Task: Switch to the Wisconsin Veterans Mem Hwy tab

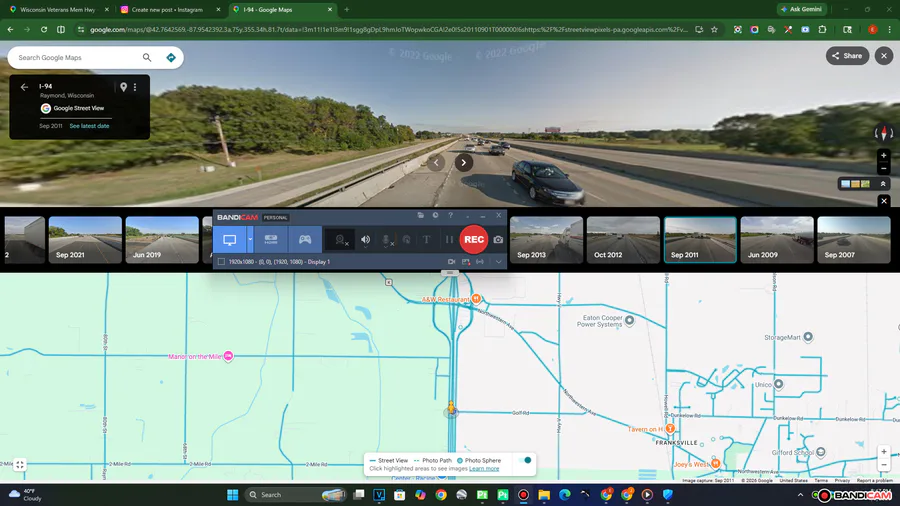Action: point(57,10)
